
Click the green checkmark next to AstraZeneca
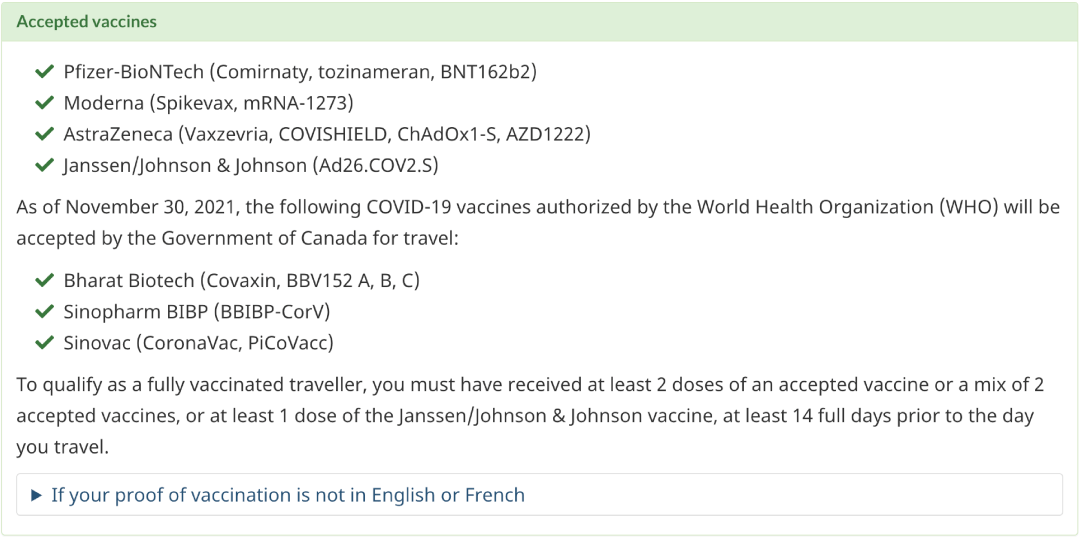tap(45, 134)
